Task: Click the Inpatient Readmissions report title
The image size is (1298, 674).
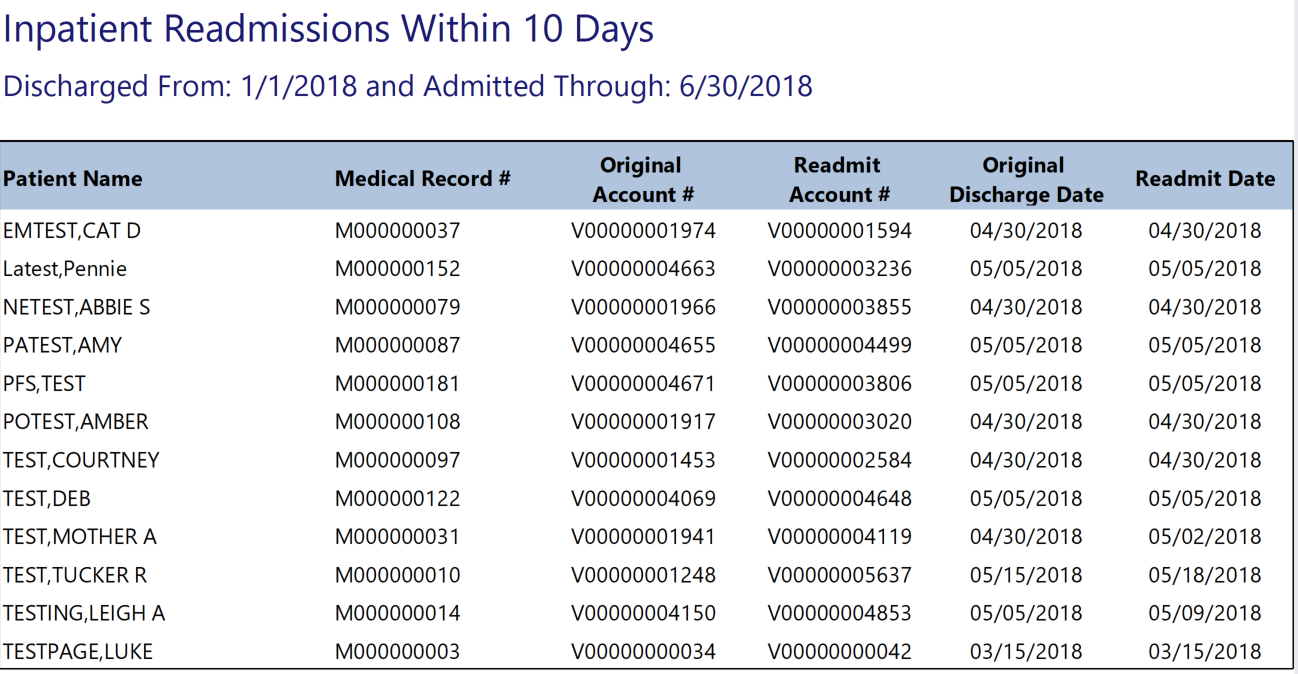Action: (329, 29)
